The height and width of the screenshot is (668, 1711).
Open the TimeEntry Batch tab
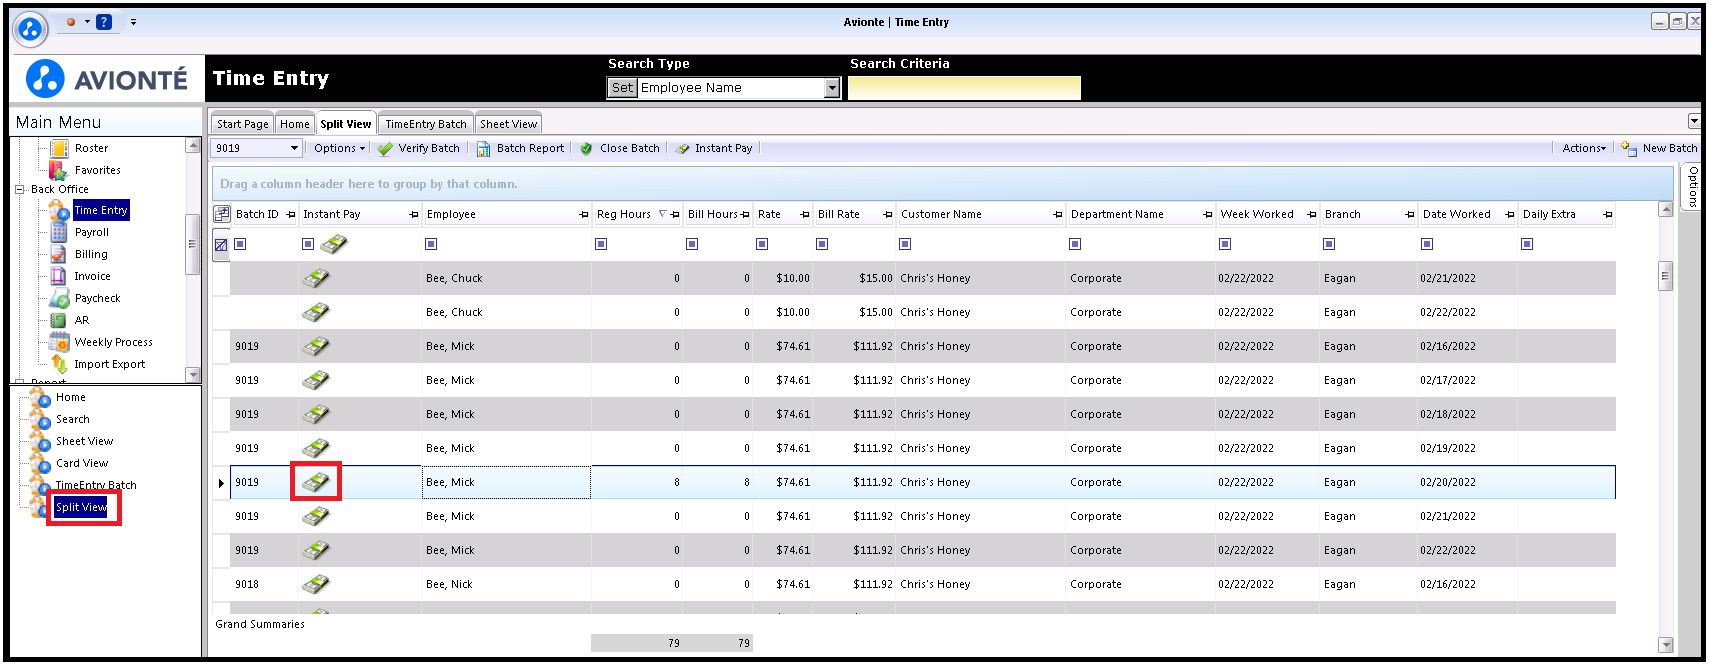pos(426,124)
